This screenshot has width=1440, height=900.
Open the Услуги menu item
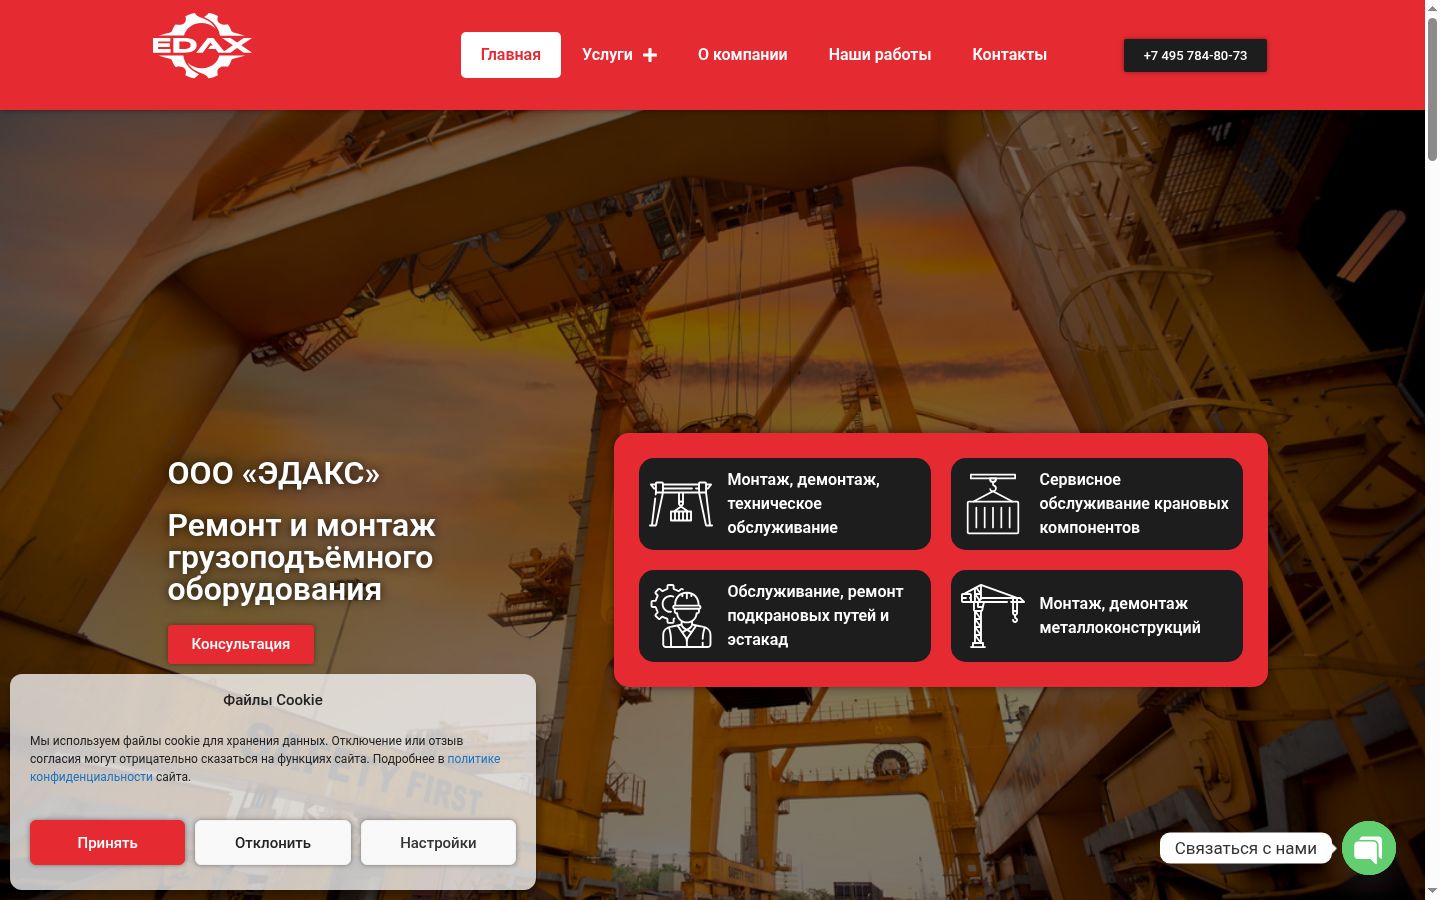click(x=607, y=55)
